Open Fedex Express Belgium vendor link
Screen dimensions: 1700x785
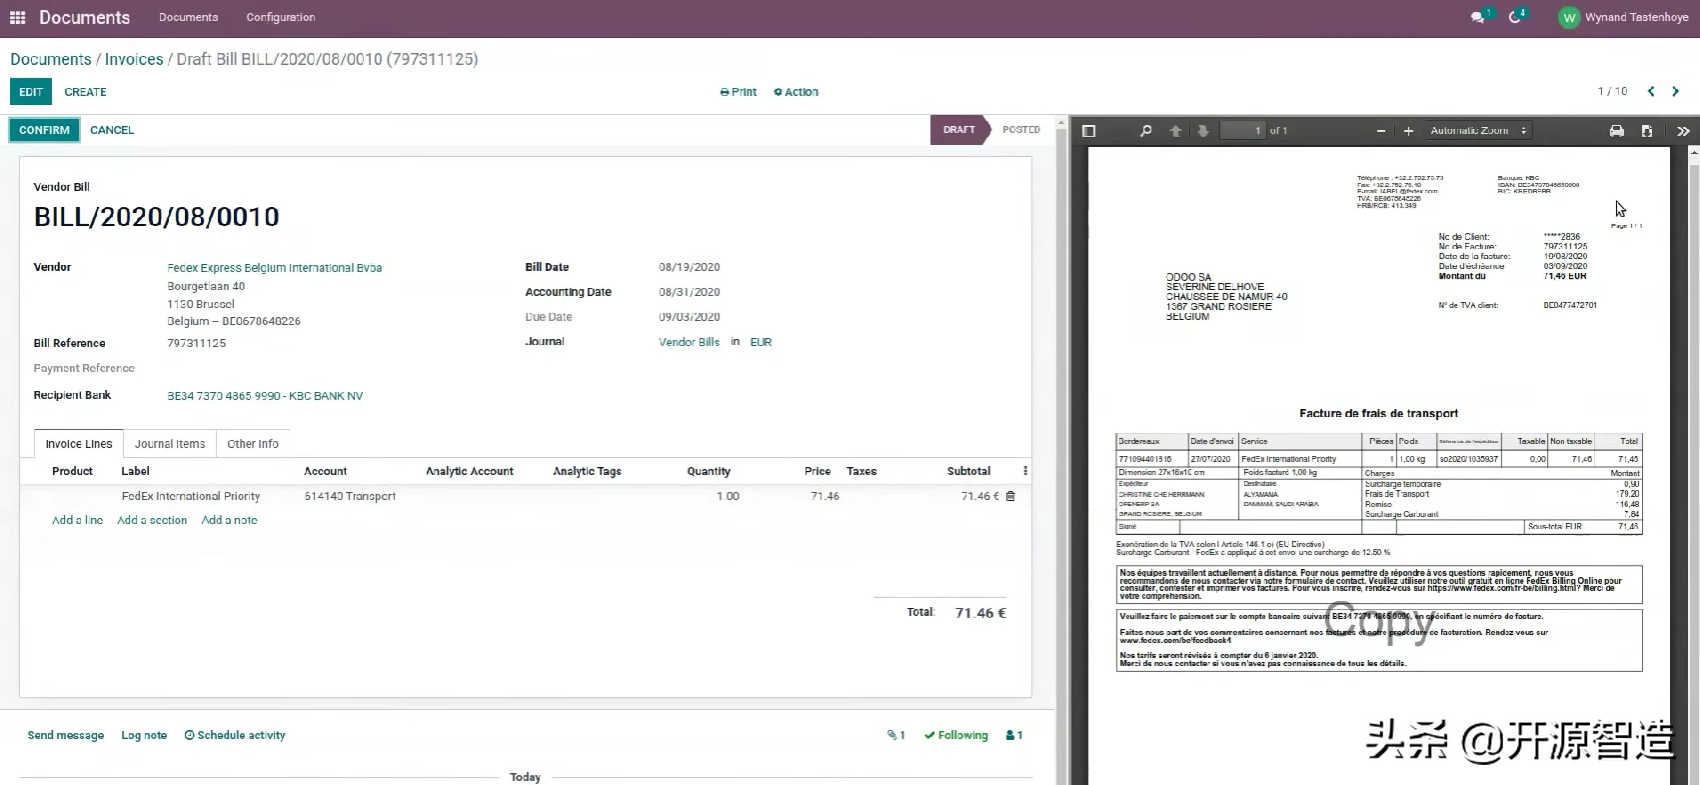coord(274,268)
